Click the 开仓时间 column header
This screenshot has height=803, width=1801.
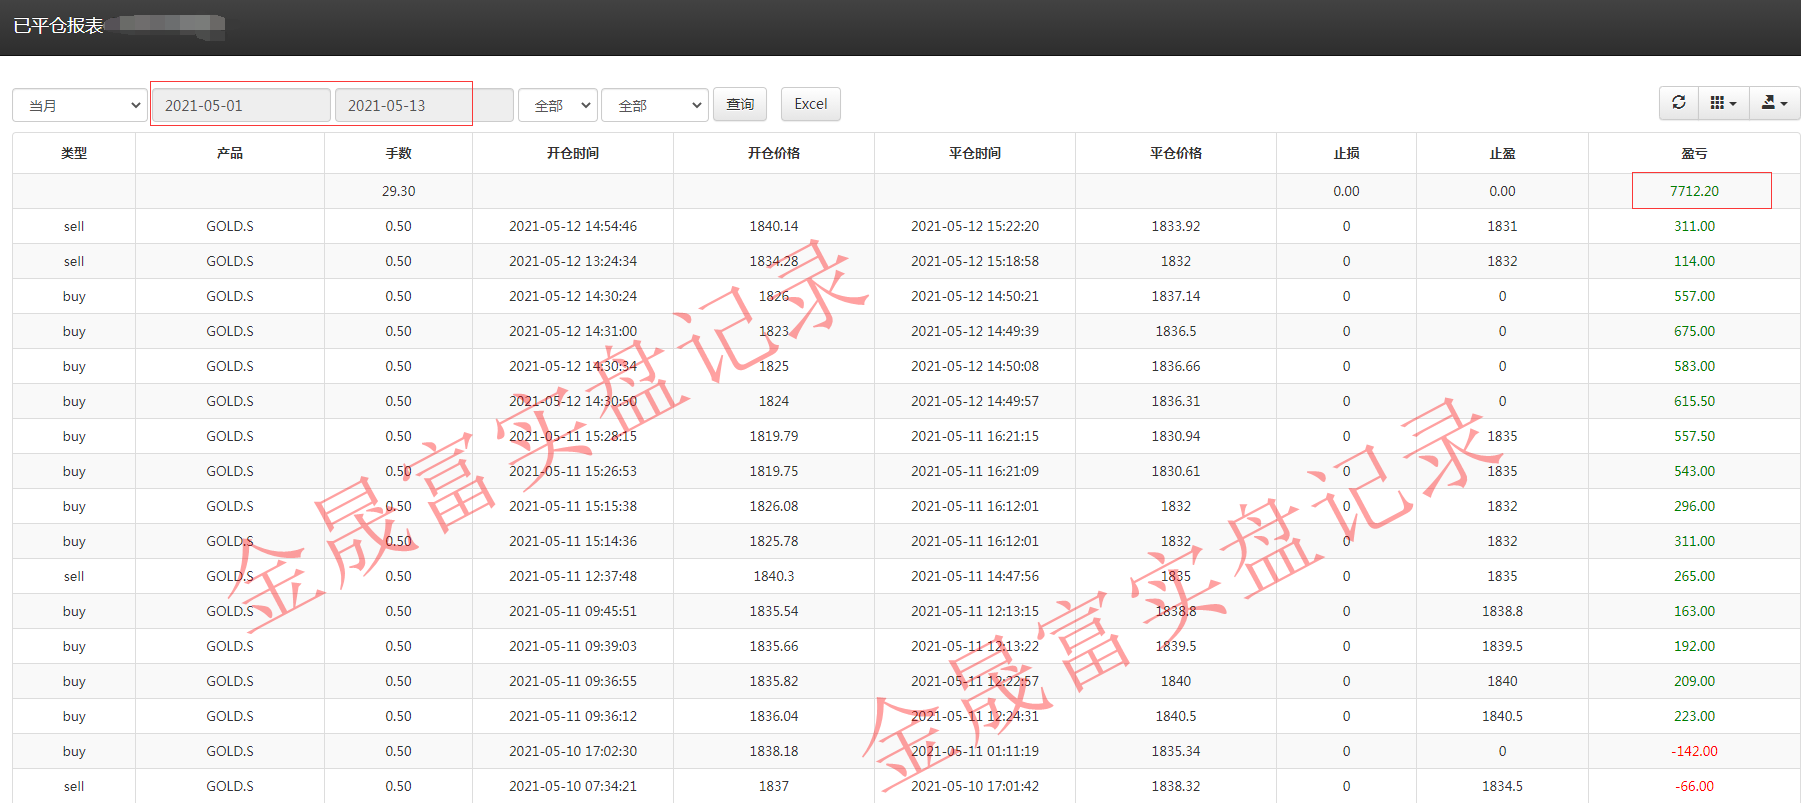pyautogui.click(x=573, y=153)
